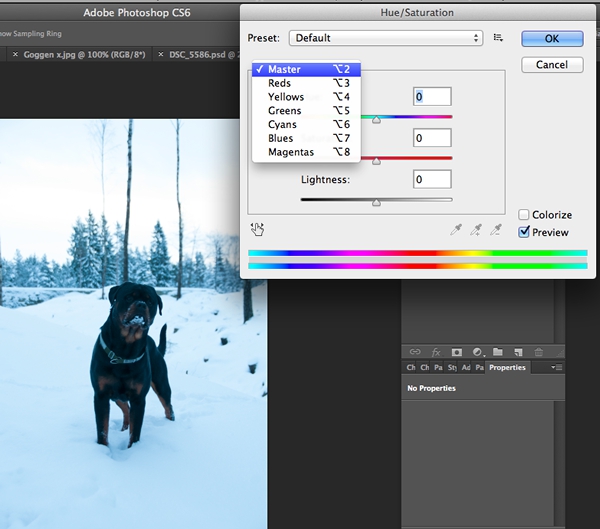Select the Subtract from Sample eyedropper
The image size is (600, 529).
495,230
